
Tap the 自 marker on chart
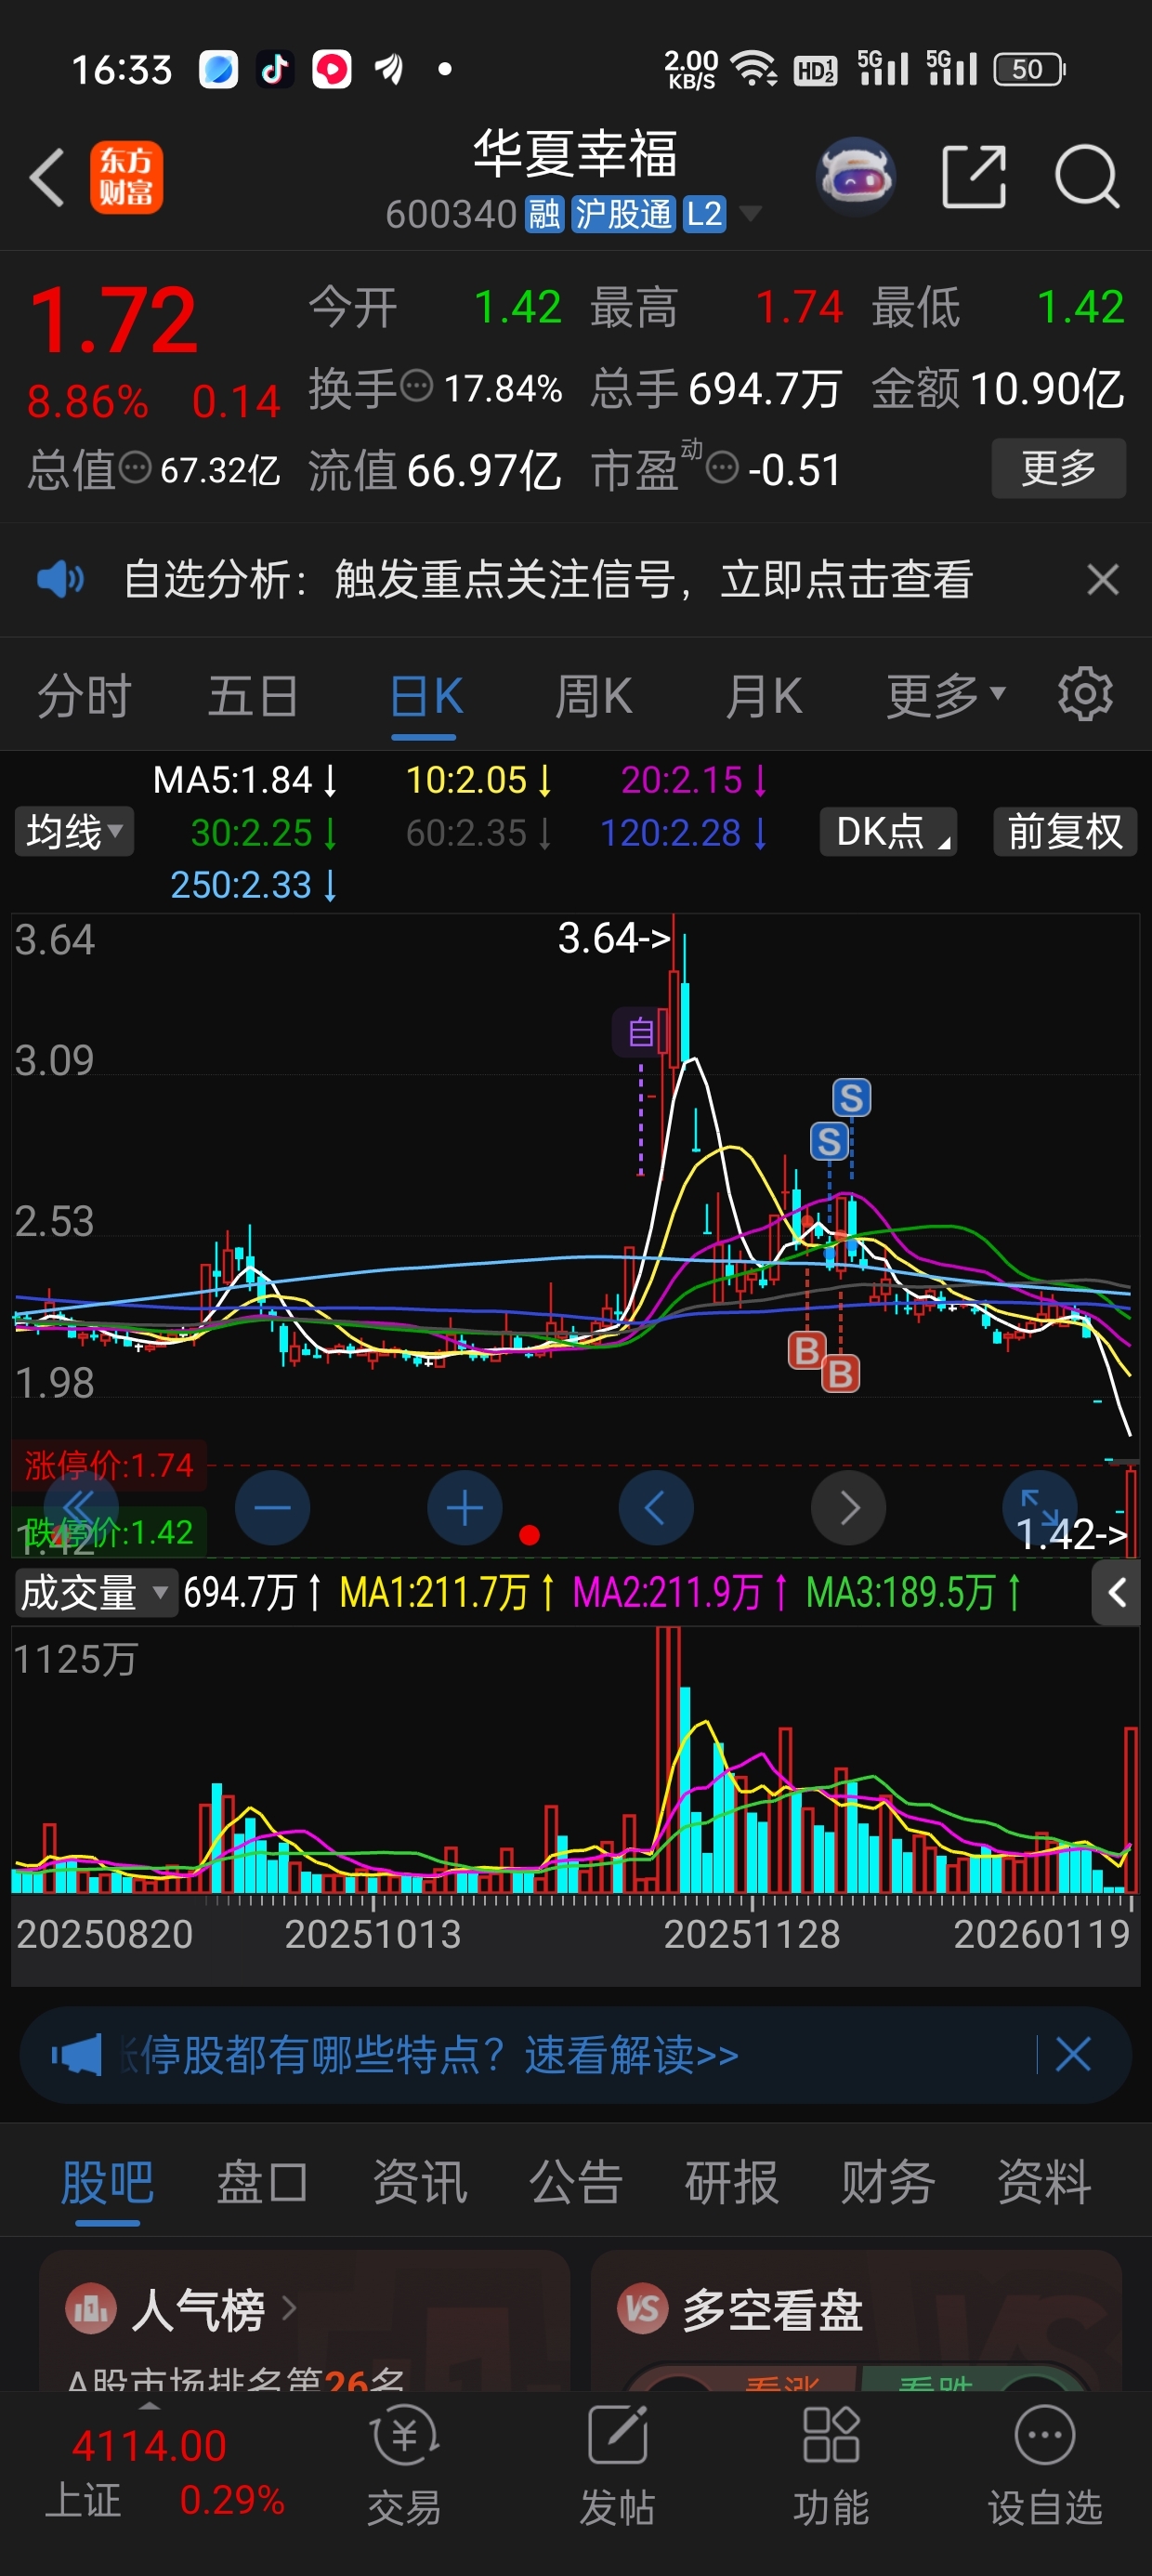pyautogui.click(x=640, y=1032)
